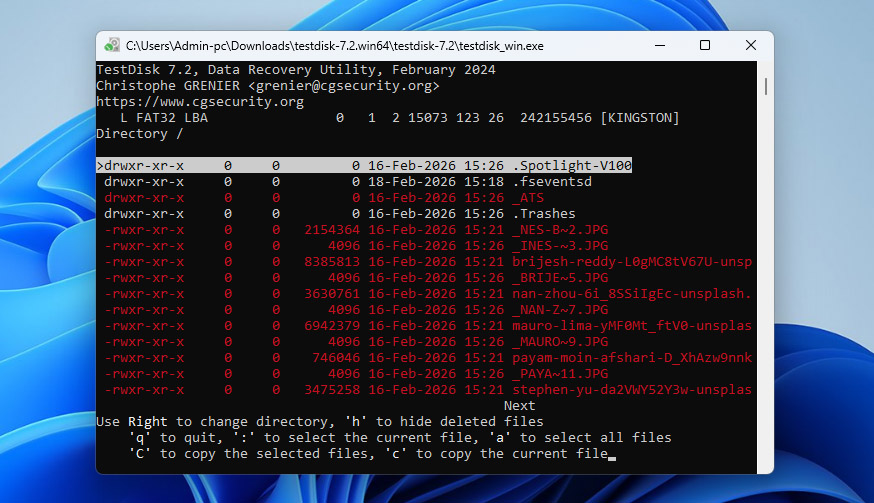
Task: Click the 18-Feb-2026 15:18 date entry
Action: (436, 182)
